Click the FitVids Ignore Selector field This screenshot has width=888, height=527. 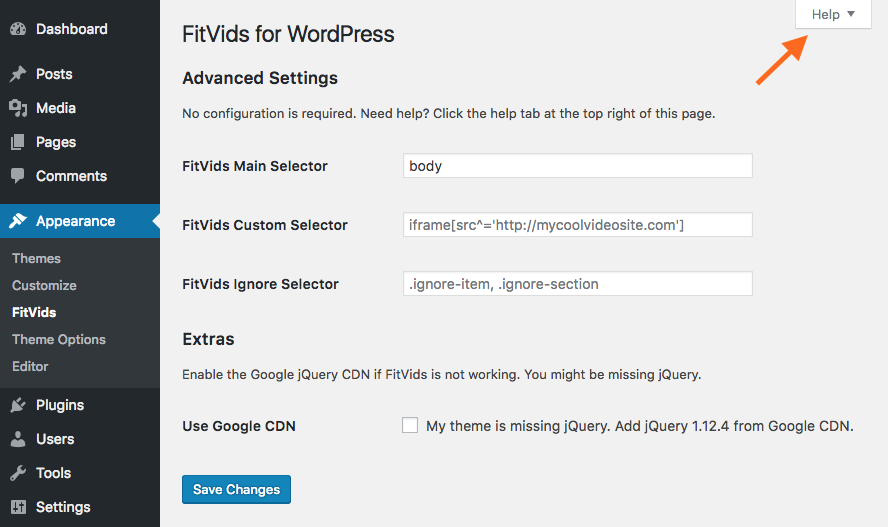click(x=578, y=284)
